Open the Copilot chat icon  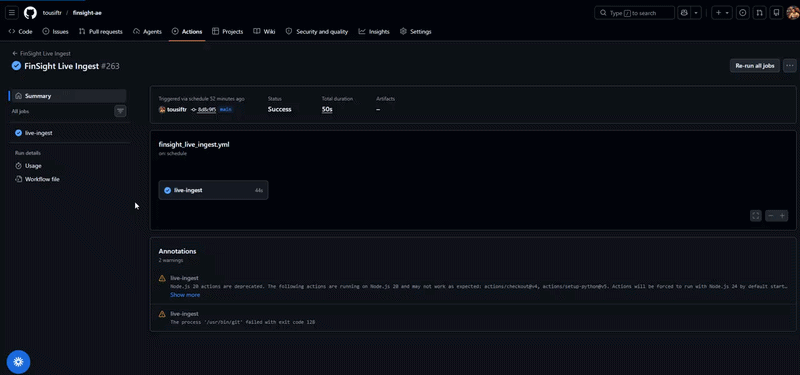[x=684, y=13]
